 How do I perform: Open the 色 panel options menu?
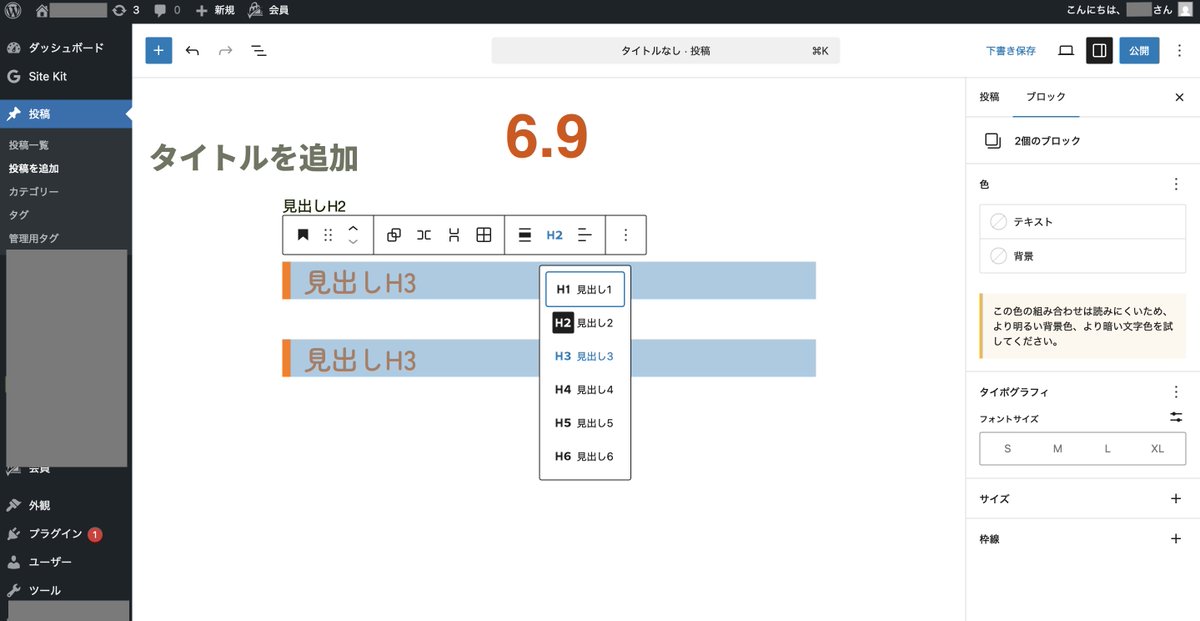pyautogui.click(x=1176, y=185)
